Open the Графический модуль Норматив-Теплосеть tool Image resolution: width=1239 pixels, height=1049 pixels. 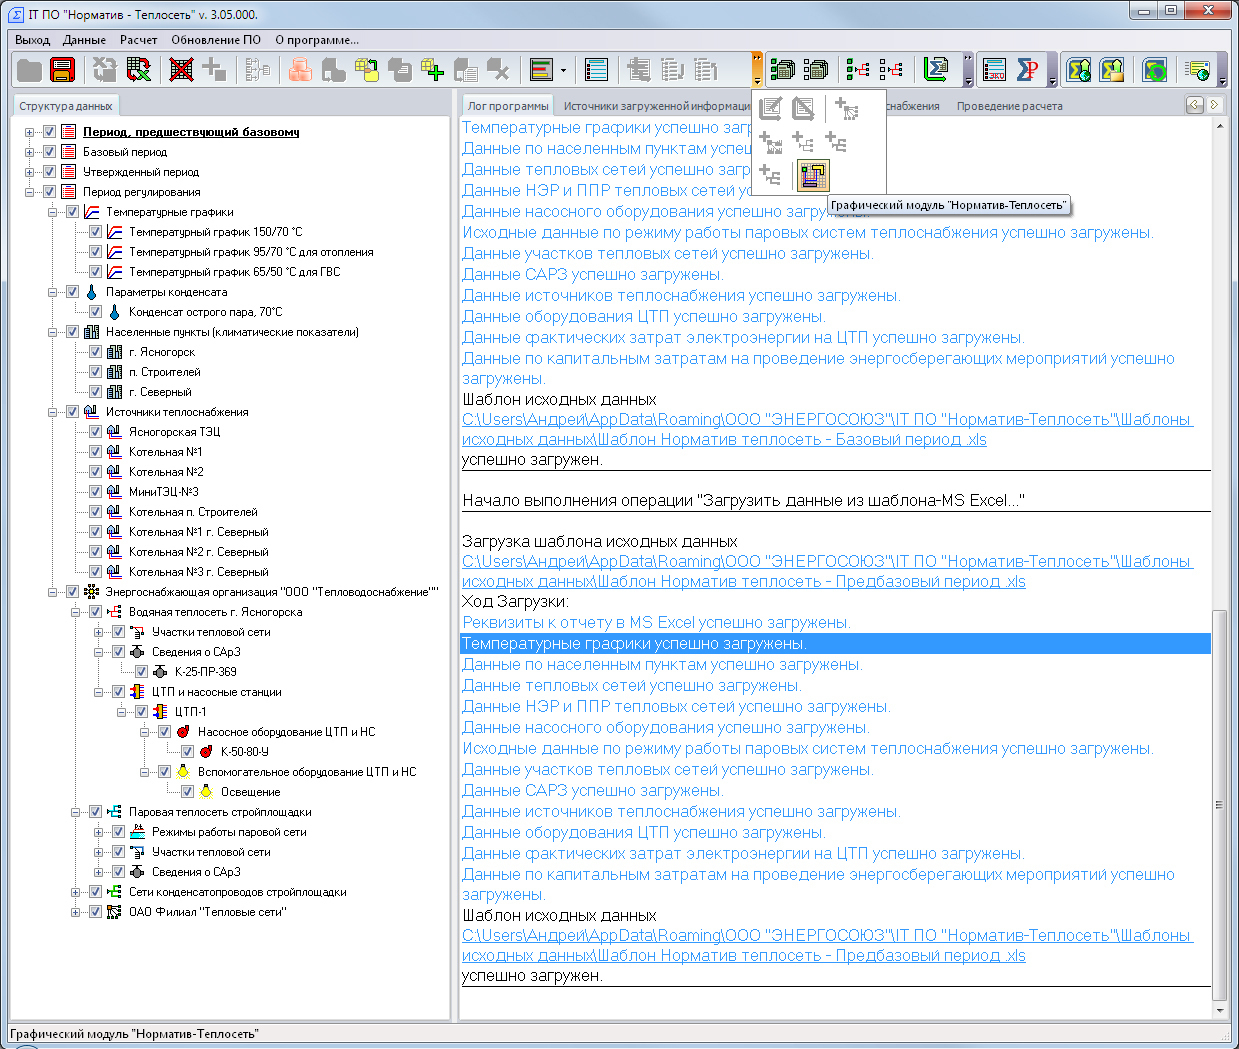[x=813, y=175]
